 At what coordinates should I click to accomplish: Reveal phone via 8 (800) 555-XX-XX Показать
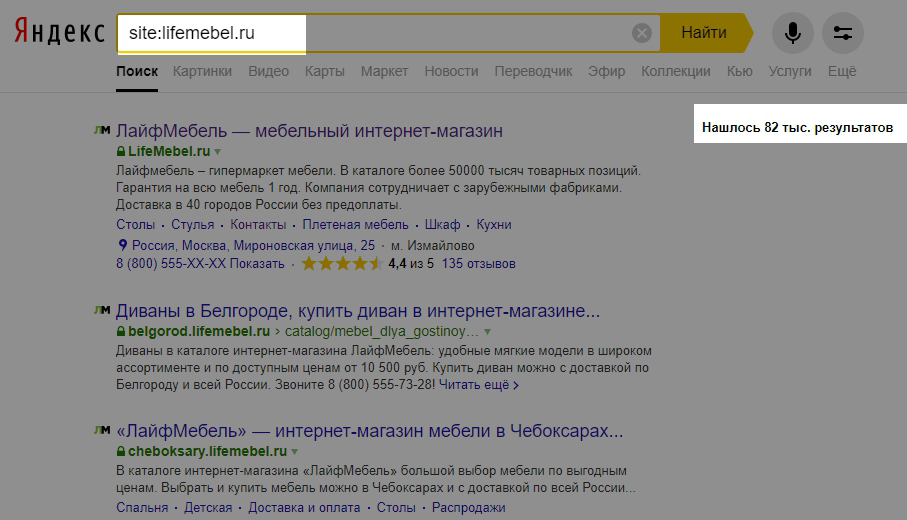point(200,264)
